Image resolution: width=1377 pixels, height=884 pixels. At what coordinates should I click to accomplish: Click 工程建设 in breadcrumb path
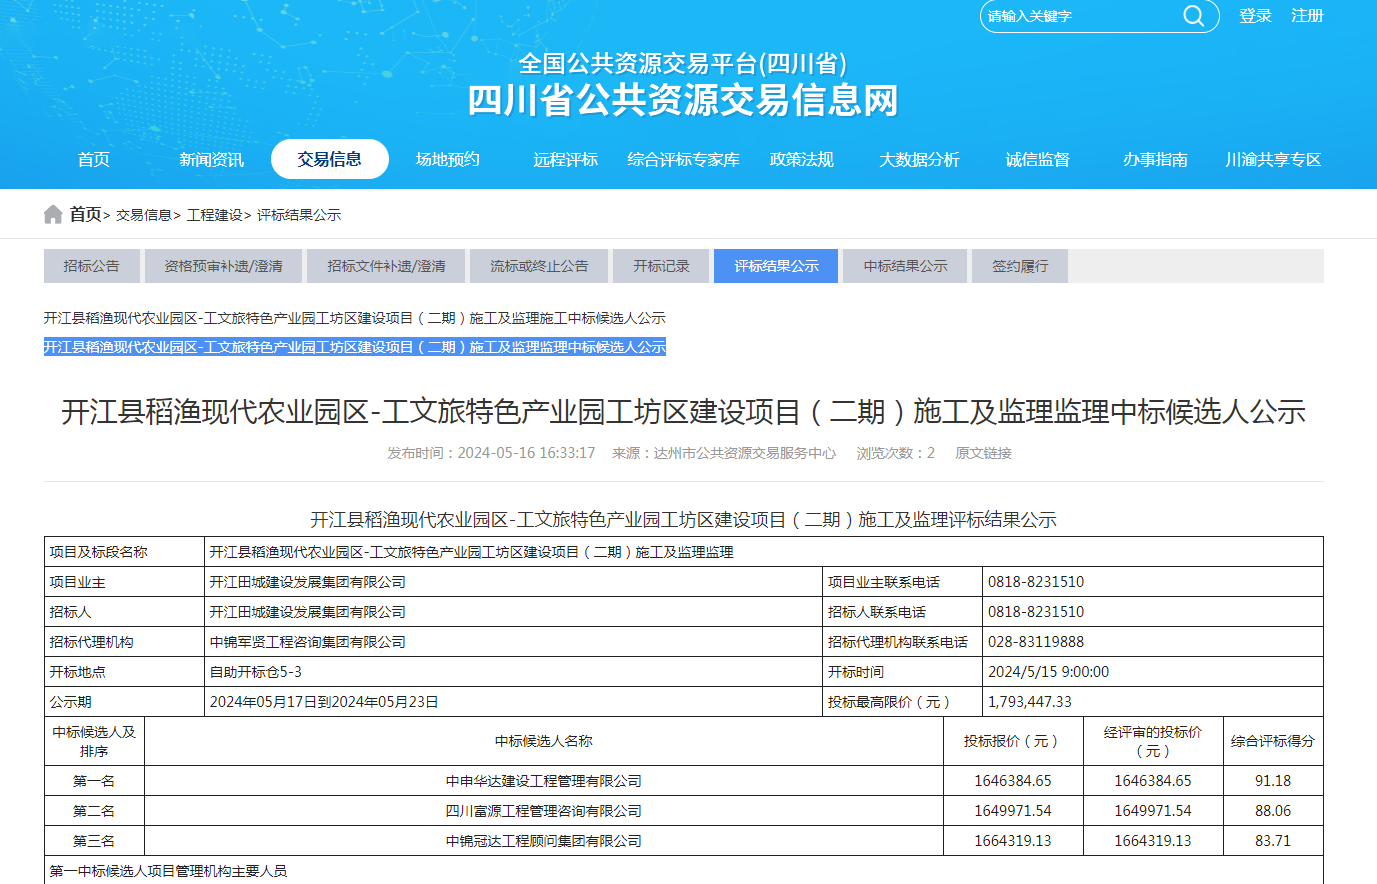tap(214, 215)
